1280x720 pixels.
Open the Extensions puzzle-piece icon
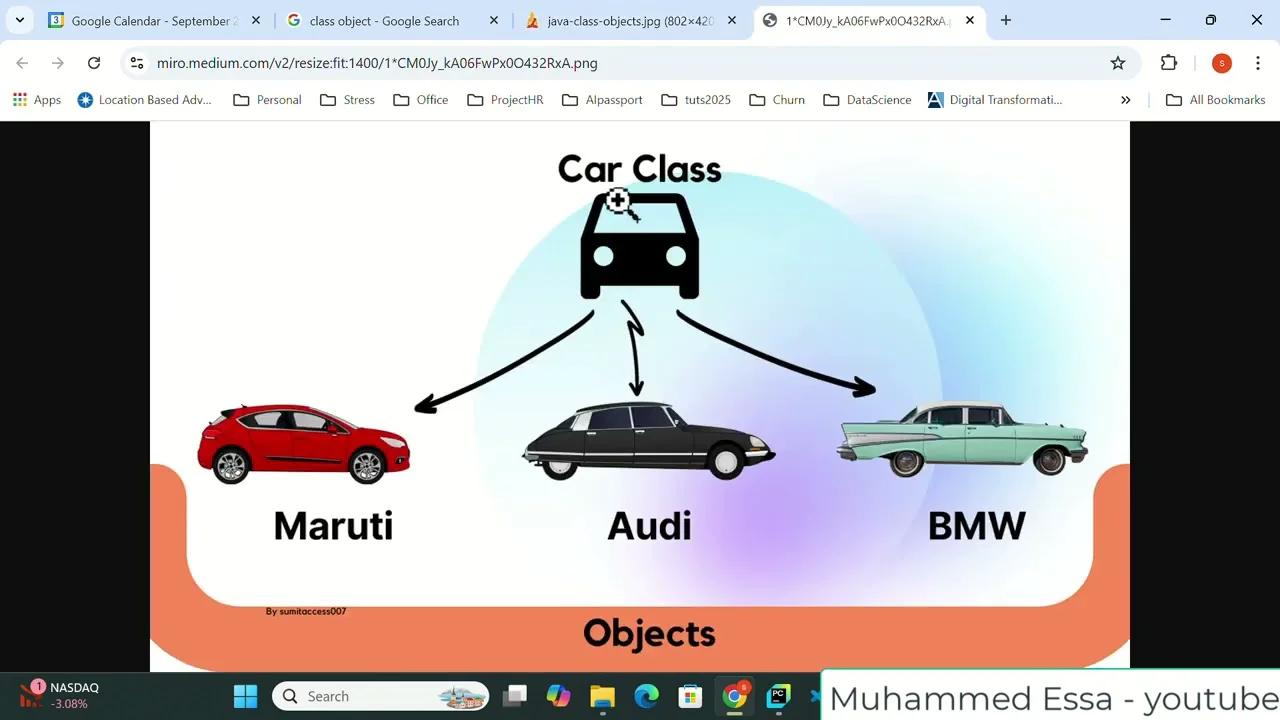(1169, 62)
